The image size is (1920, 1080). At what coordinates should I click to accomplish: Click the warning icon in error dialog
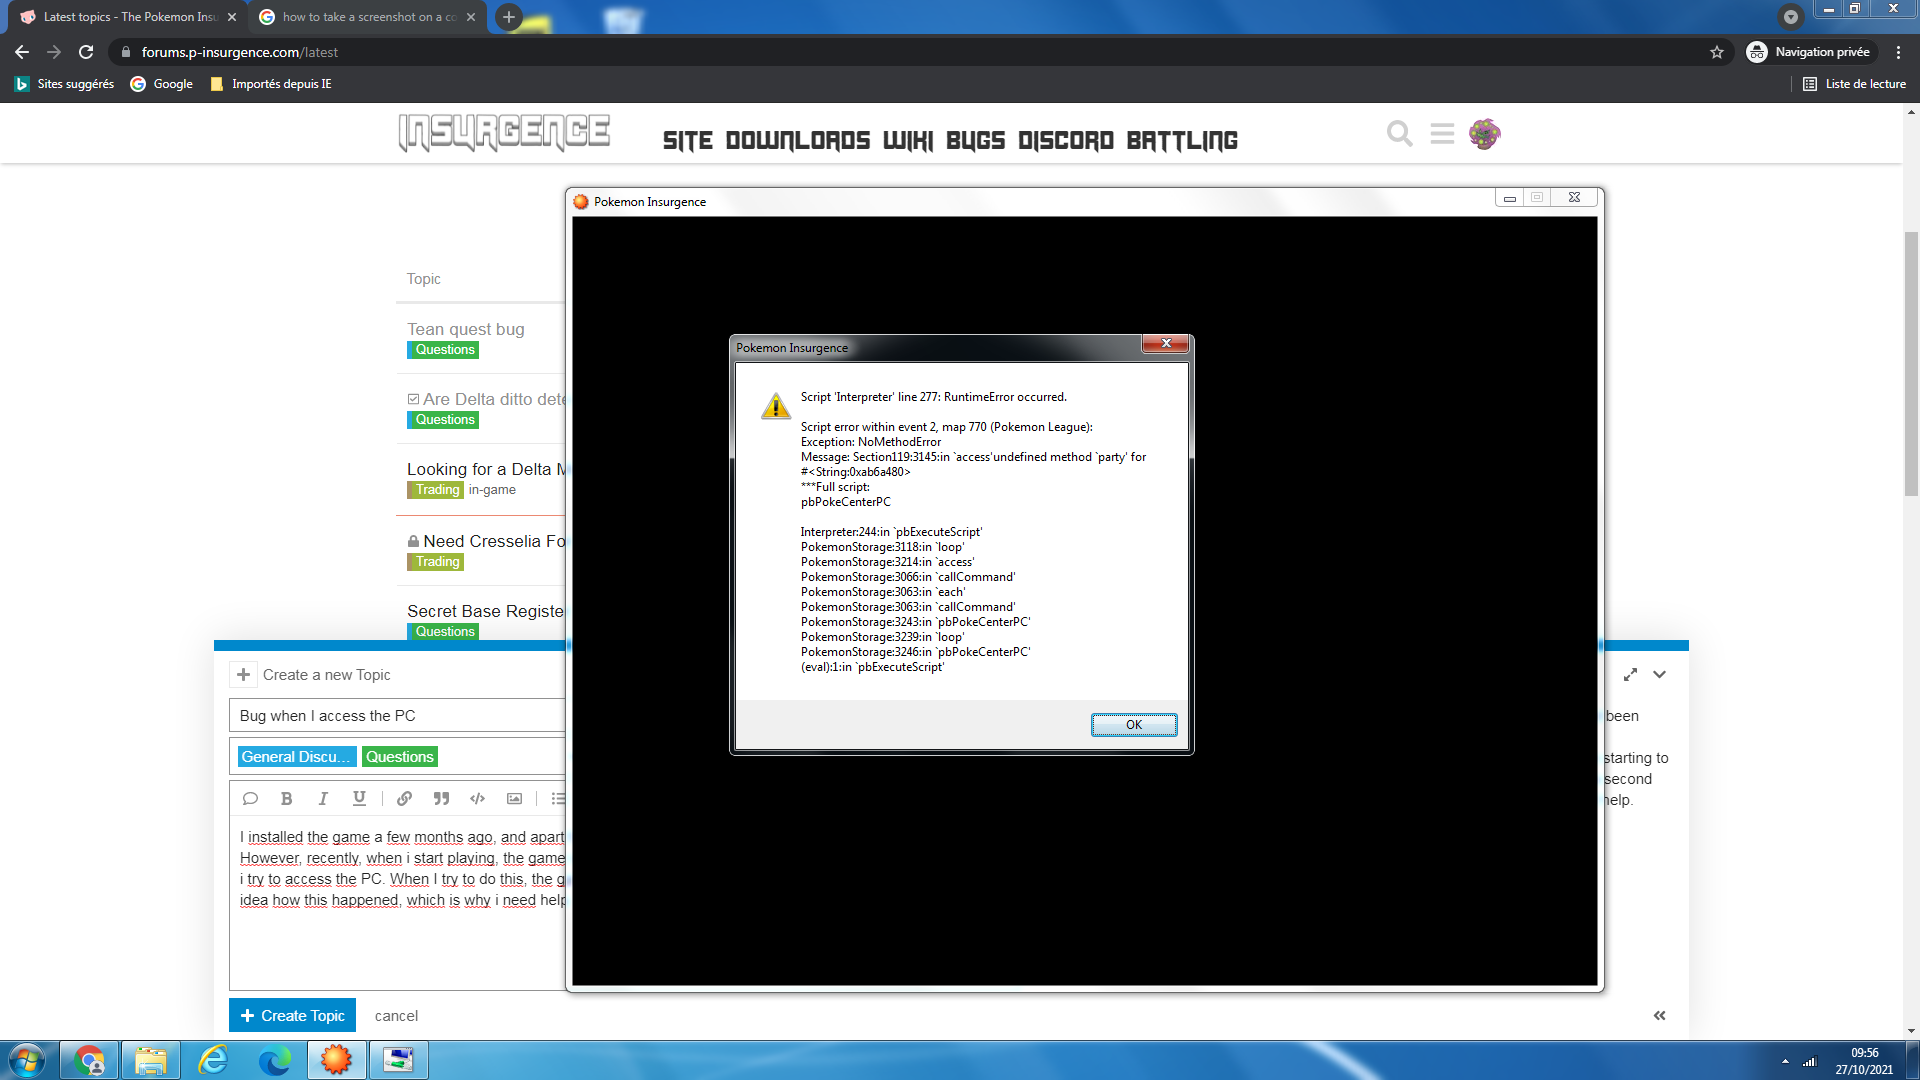775,405
